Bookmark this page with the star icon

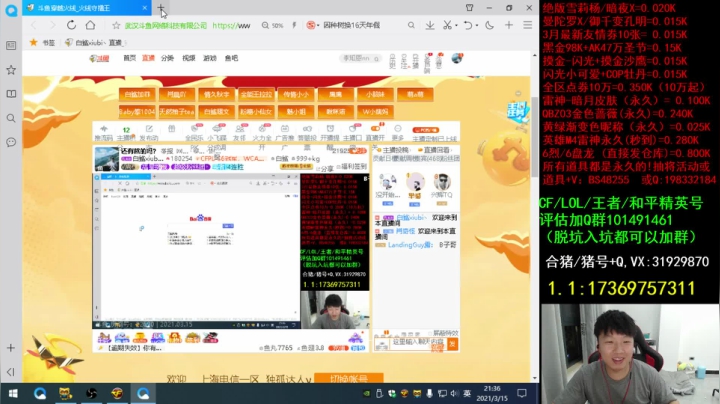(x=116, y=25)
